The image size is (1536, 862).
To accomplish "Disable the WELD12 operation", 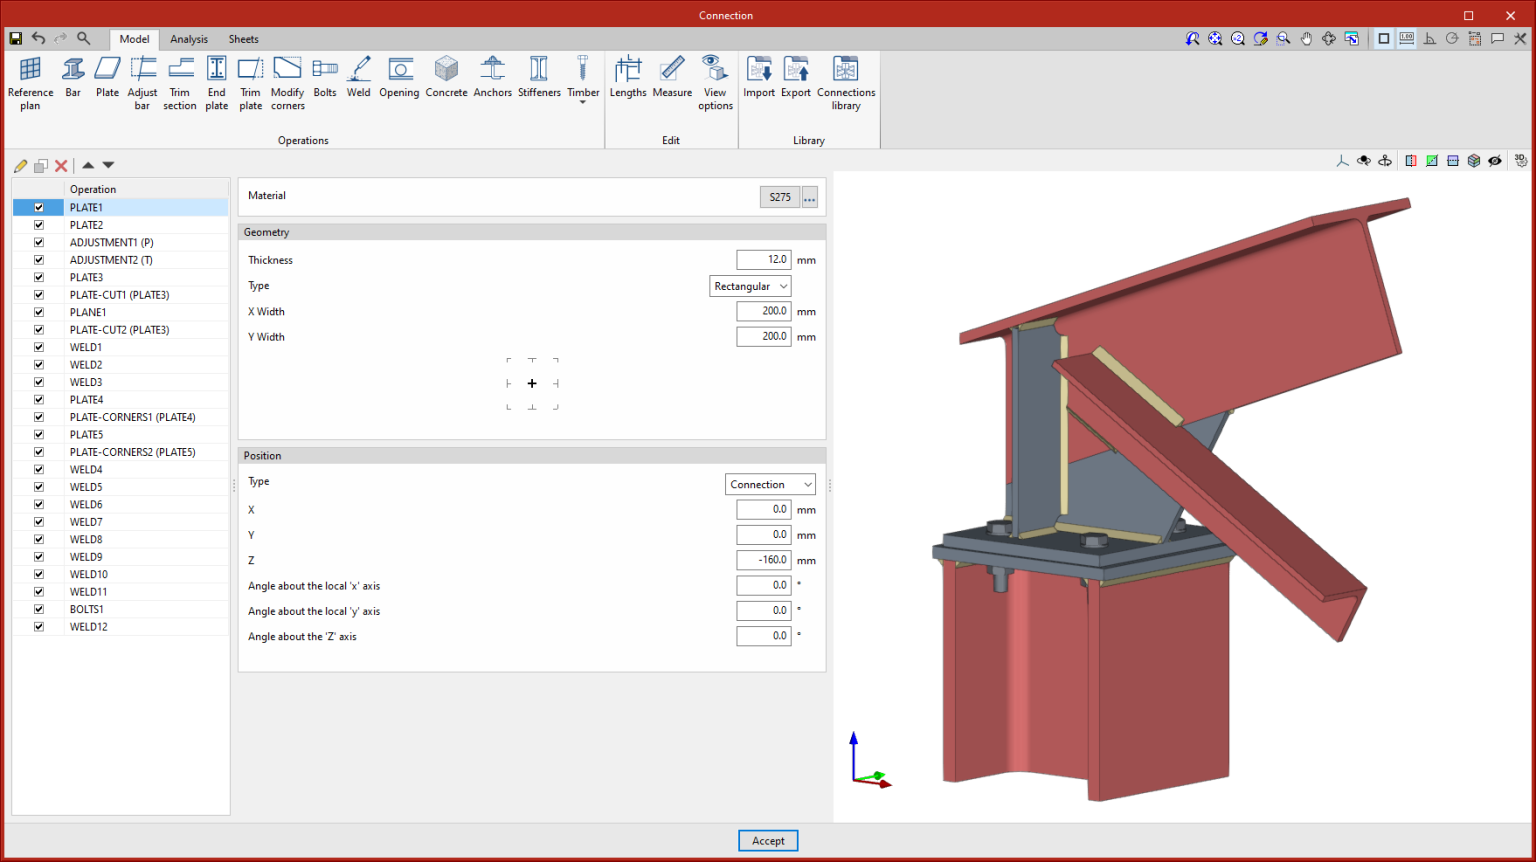I will tap(38, 626).
